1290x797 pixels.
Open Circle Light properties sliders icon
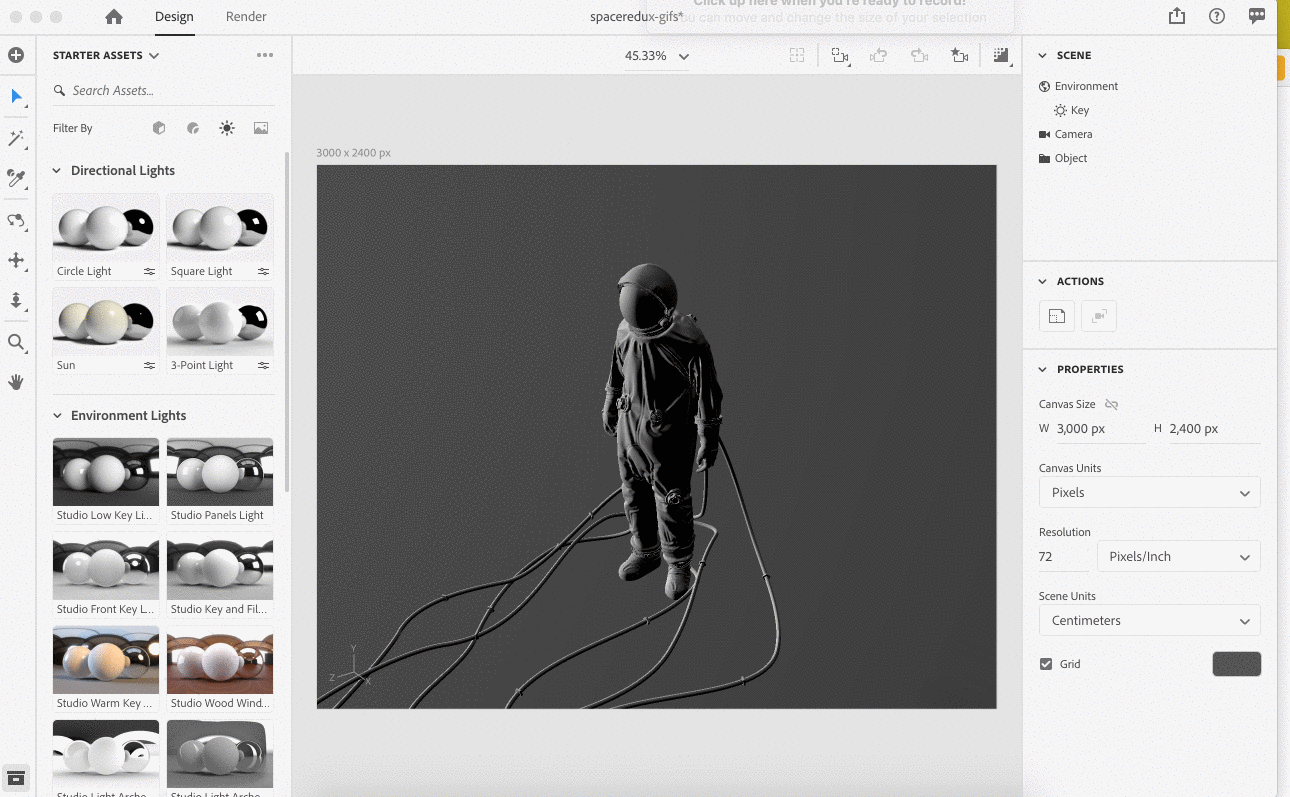coord(149,271)
